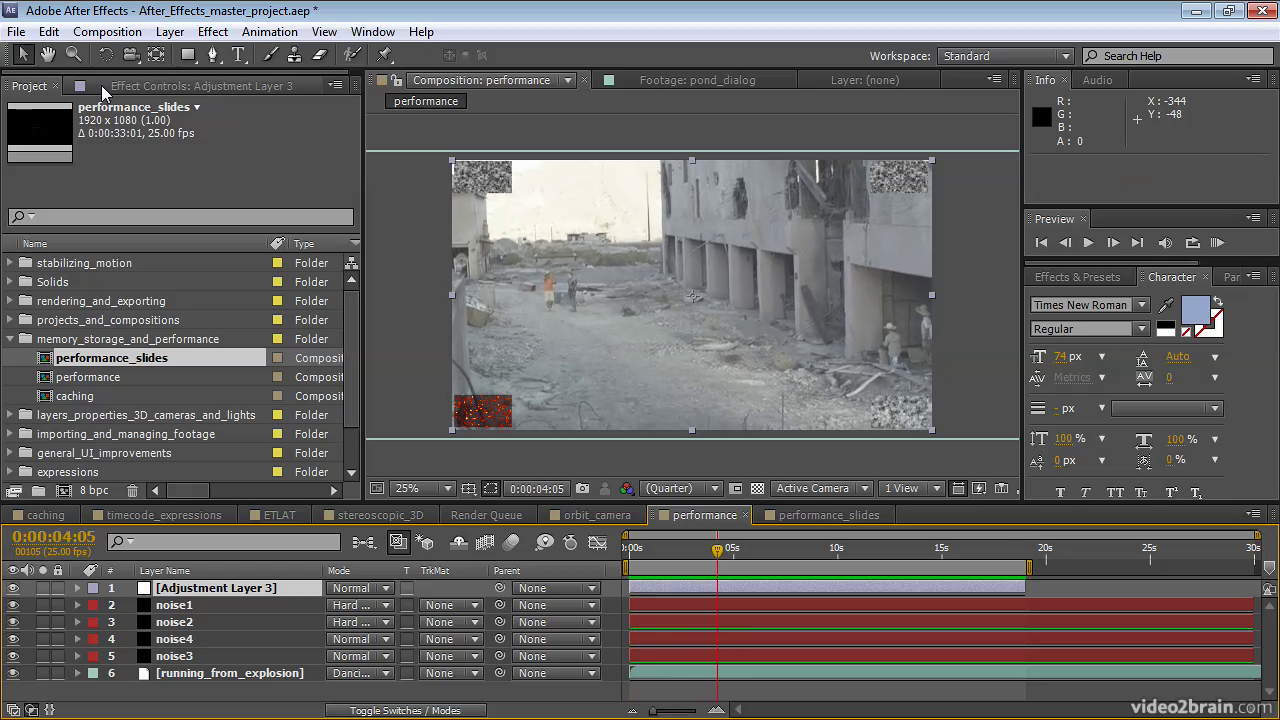
Task: Select the Hand tool
Action: (x=48, y=55)
